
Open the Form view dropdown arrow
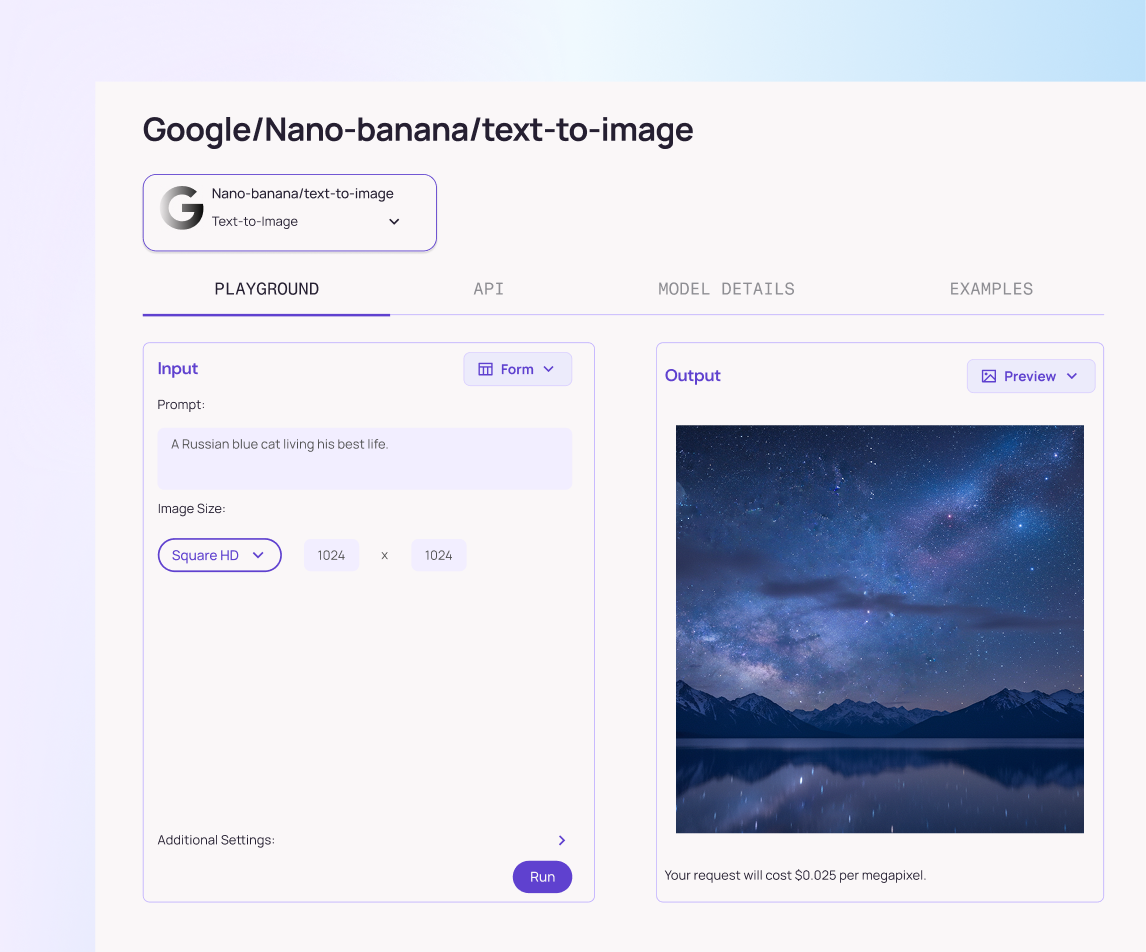[x=548, y=369]
